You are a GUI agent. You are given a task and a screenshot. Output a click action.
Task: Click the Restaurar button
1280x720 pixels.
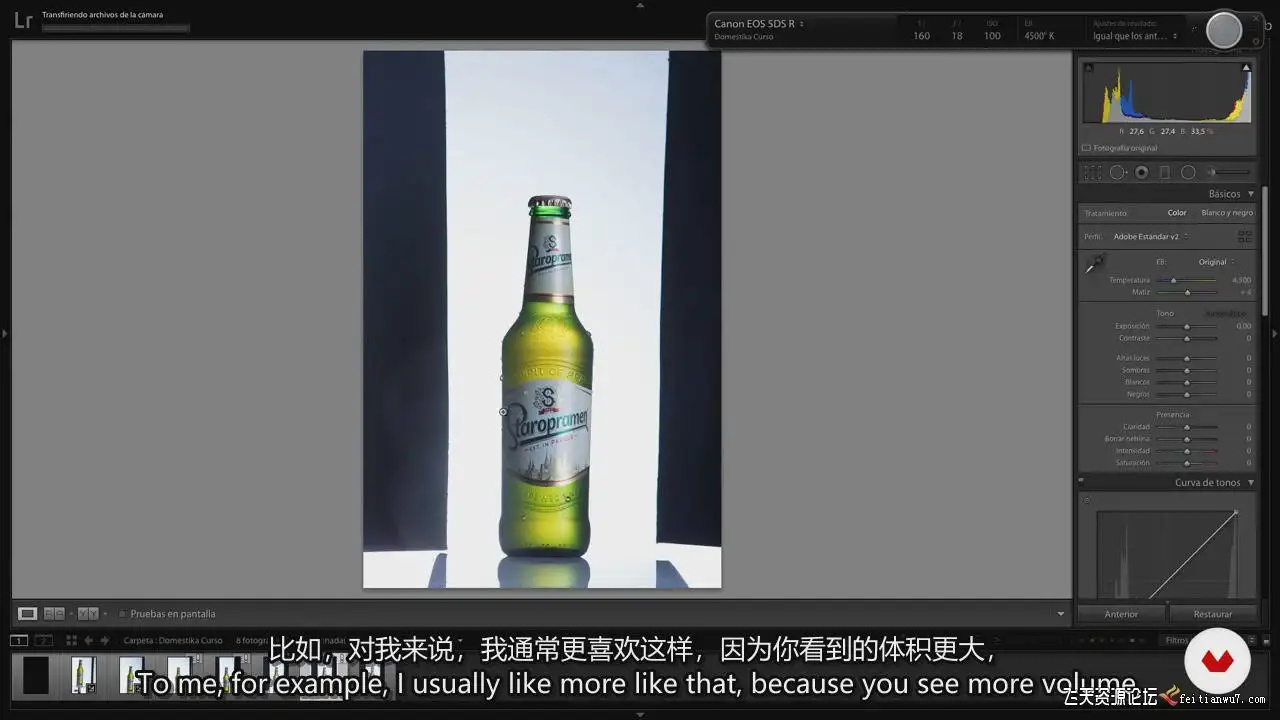pos(1213,614)
